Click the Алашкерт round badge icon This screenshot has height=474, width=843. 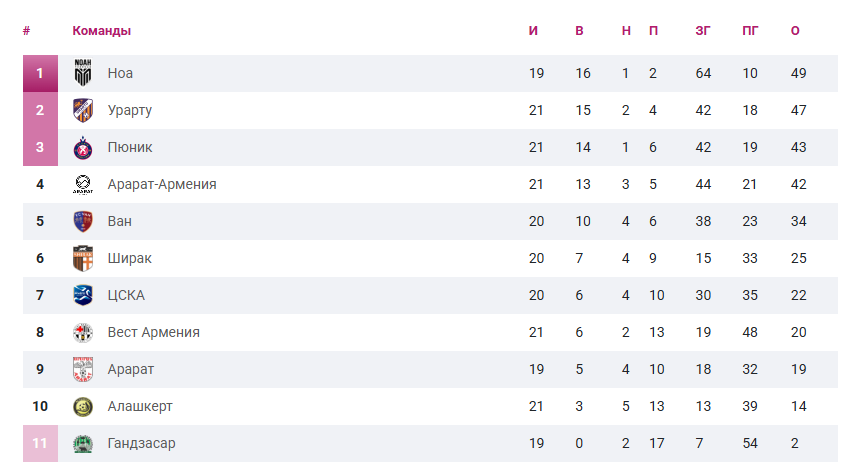(x=83, y=406)
